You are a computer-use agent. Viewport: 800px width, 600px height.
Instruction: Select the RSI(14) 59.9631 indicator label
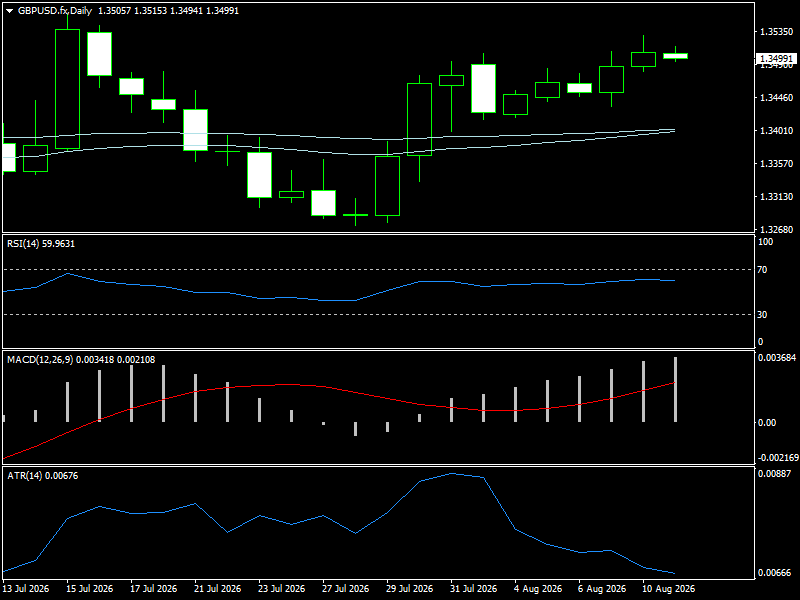[41, 244]
